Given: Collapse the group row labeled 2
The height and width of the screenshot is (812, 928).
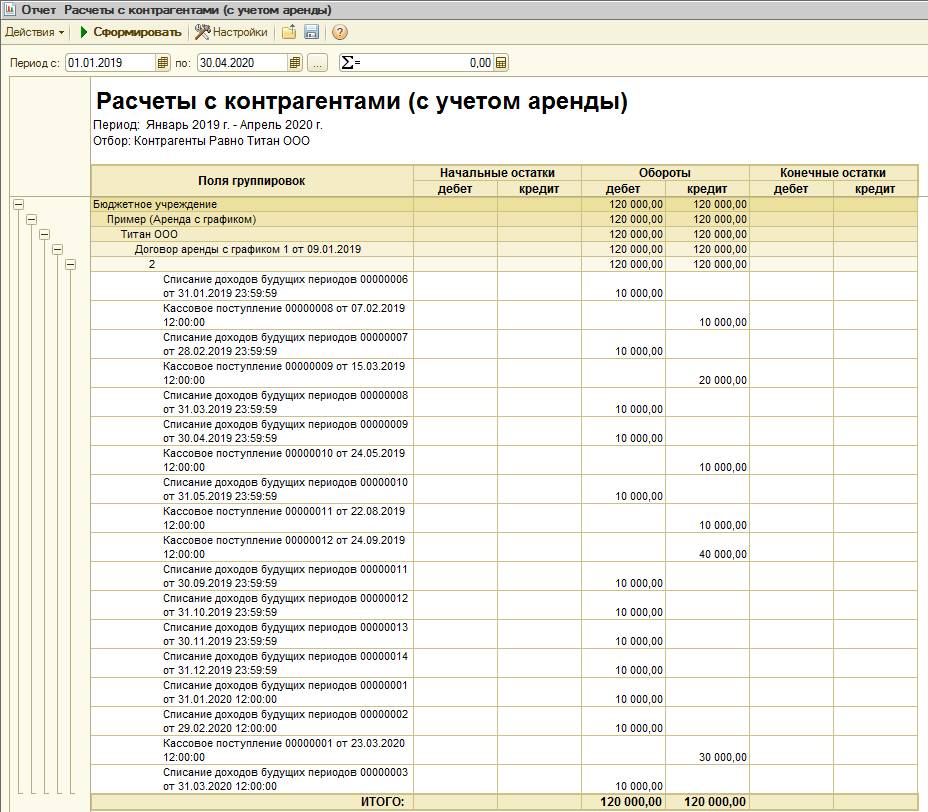Looking at the screenshot, I should click(x=70, y=265).
